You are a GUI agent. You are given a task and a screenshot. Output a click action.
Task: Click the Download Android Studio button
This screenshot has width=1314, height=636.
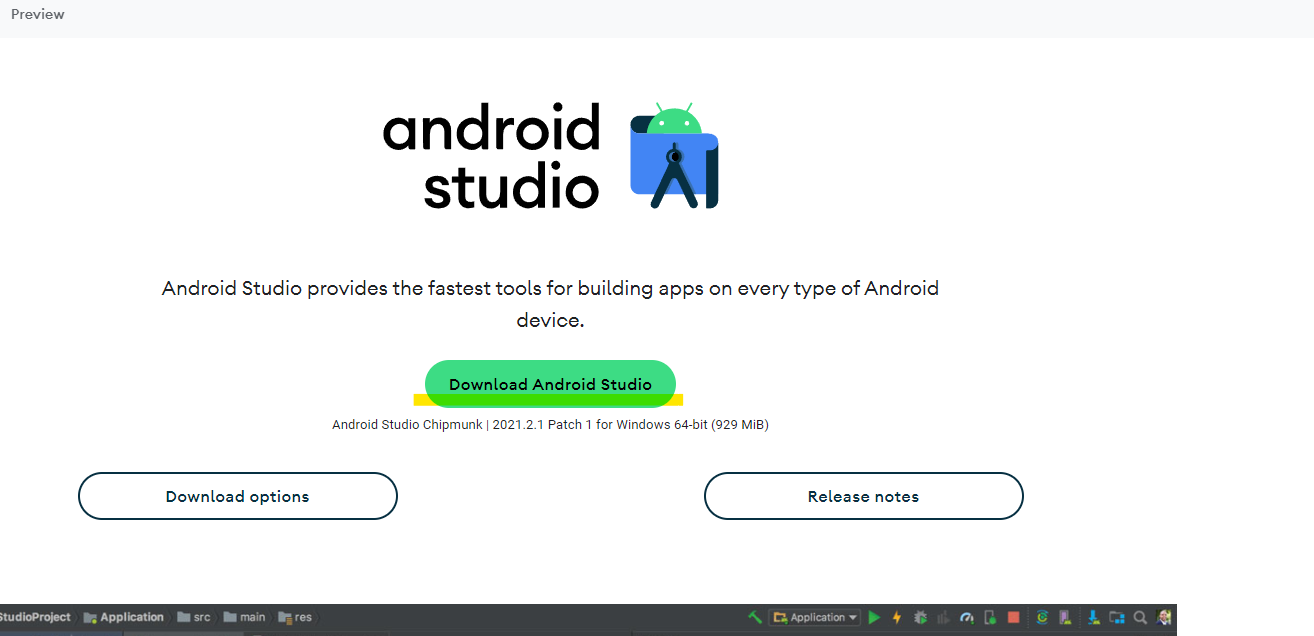[550, 384]
